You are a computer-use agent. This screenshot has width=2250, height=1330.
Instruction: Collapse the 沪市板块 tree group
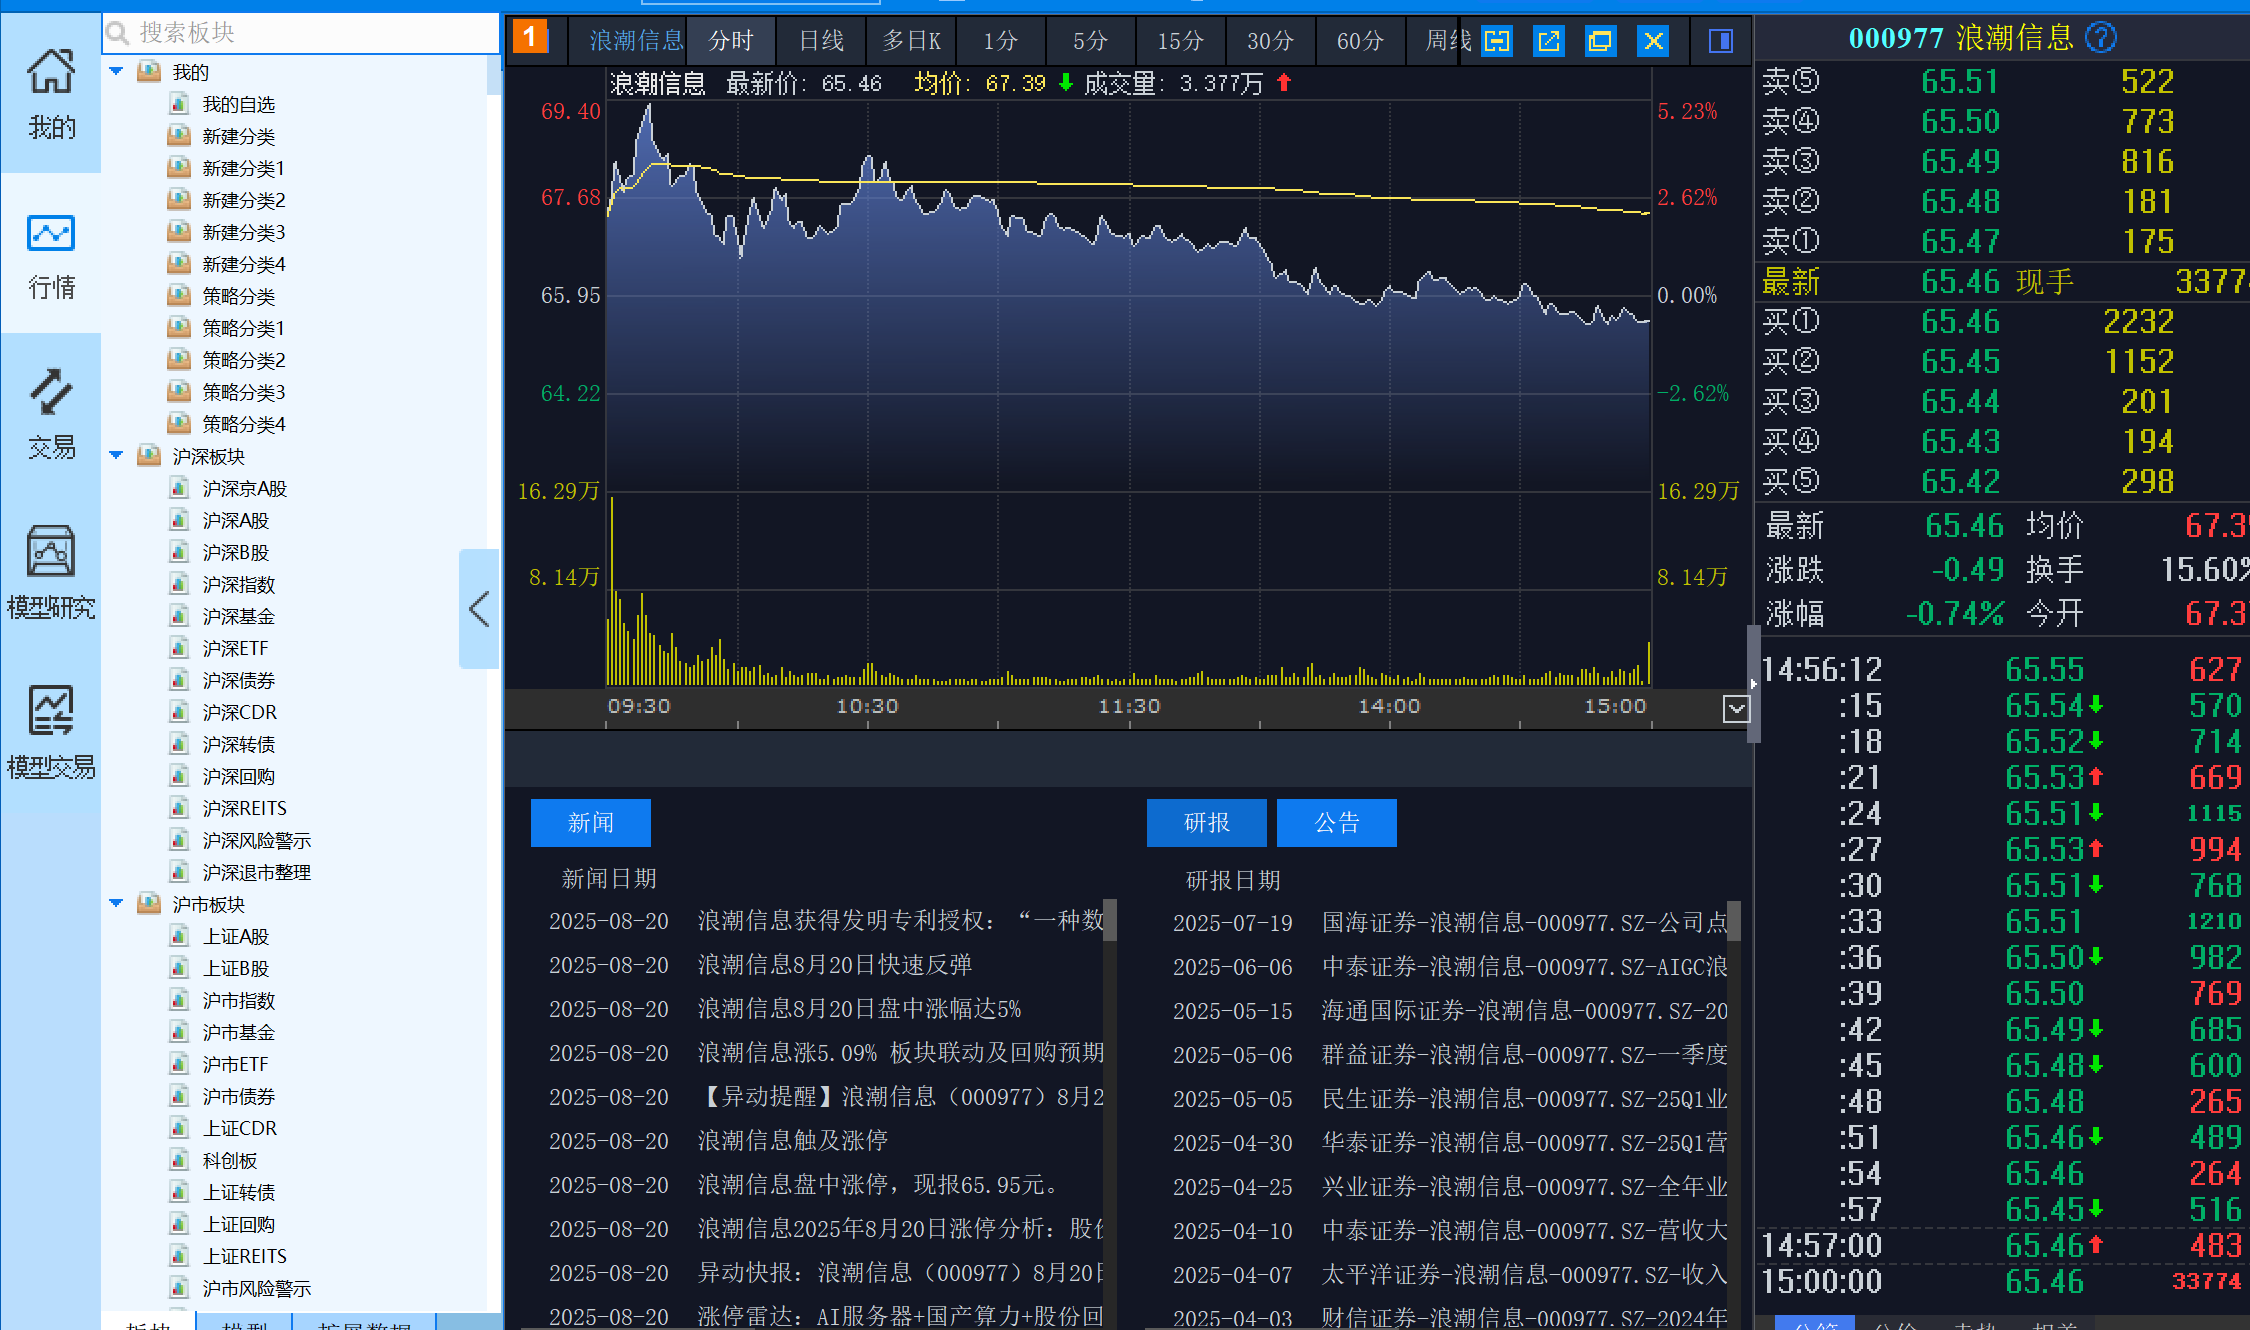116,904
